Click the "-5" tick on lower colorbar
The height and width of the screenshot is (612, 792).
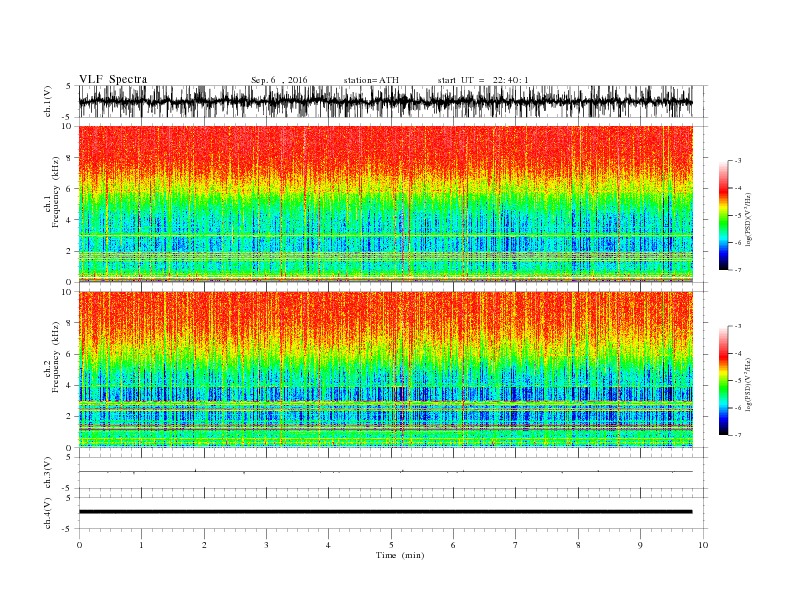tap(738, 380)
